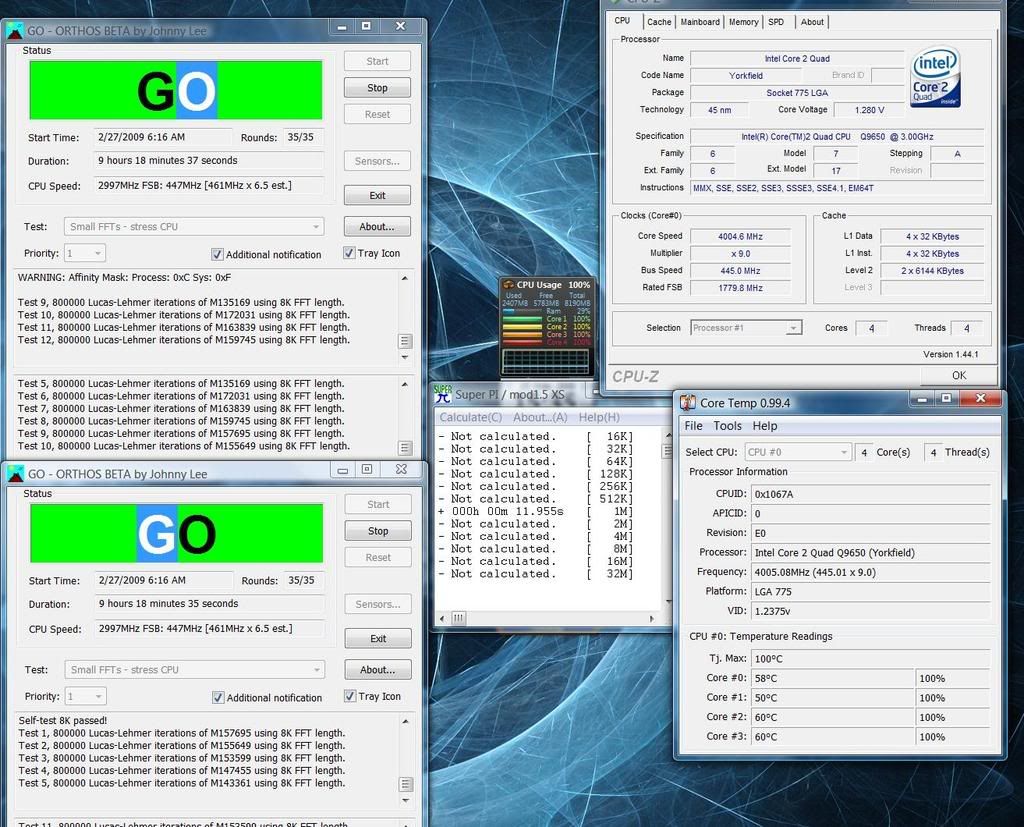Click green GO status bar in bottom ORTHOS
The height and width of the screenshot is (827, 1024).
pos(176,533)
